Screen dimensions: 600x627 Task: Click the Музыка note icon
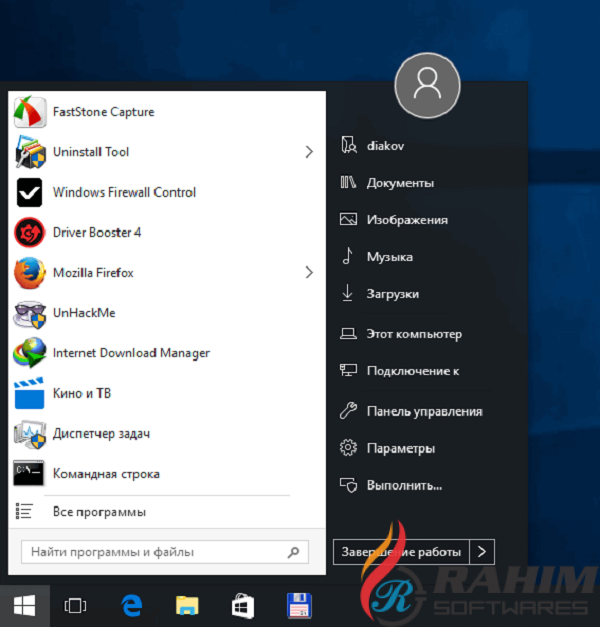(348, 256)
